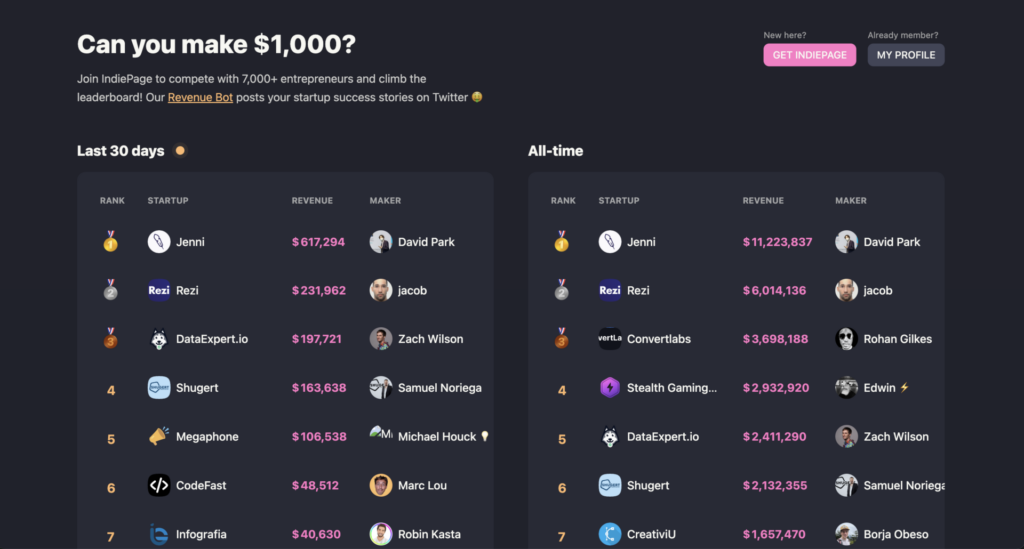The image size is (1024, 549).
Task: Click the Convertlabs logo icon
Action: point(610,339)
